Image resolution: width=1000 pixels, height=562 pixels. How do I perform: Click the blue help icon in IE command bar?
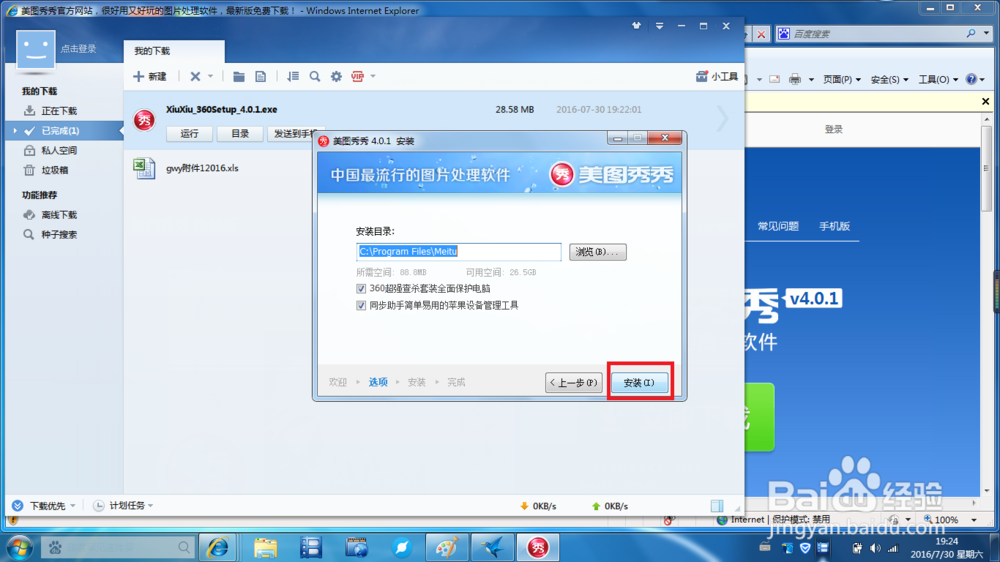coord(971,80)
